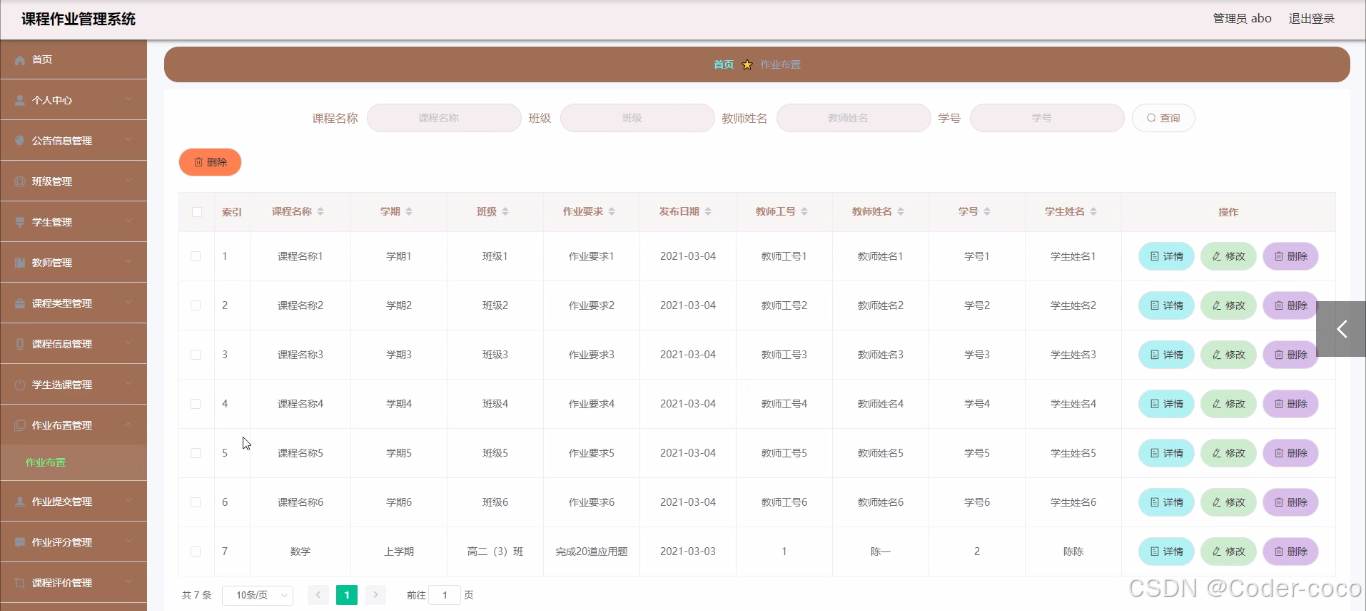This screenshot has height=611, width=1366.
Task: Click the icon beside 学生管理
Action: pos(20,222)
